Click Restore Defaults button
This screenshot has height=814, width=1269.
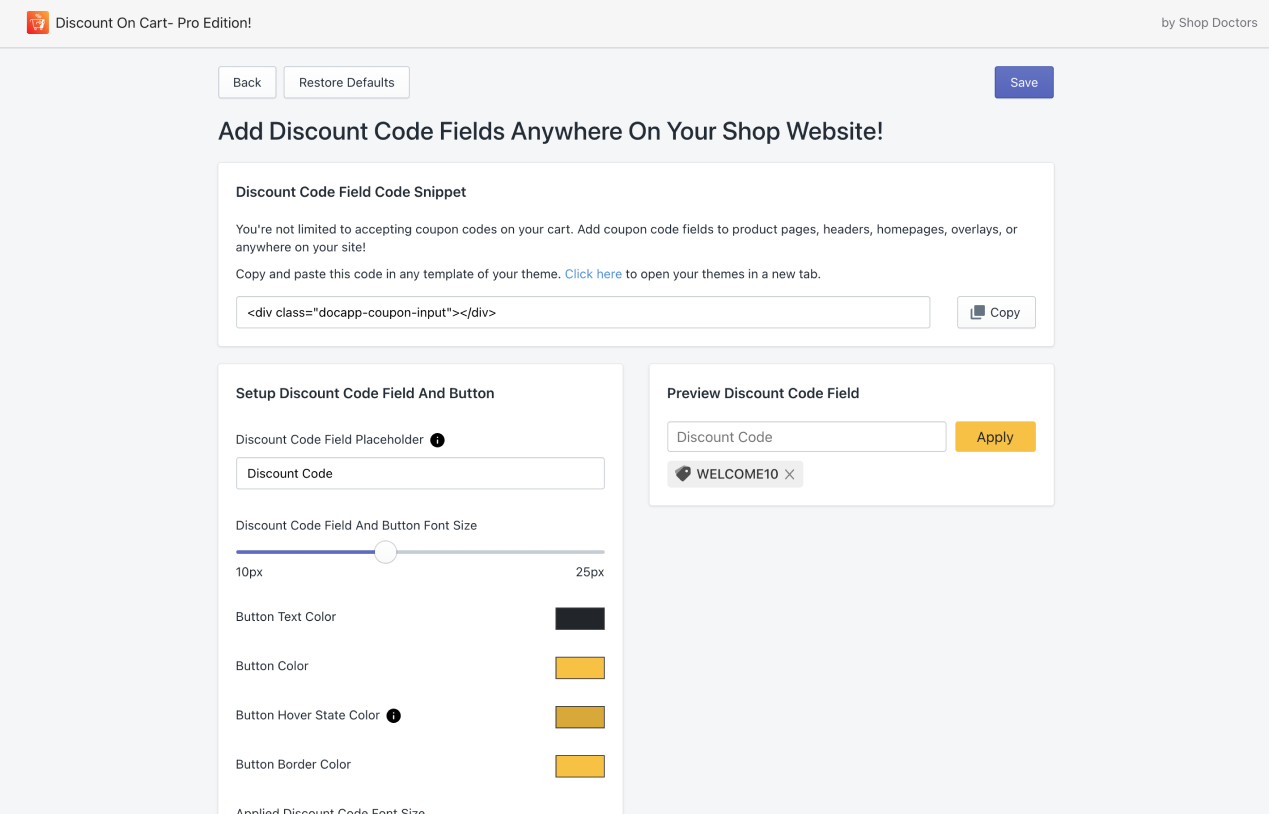click(x=346, y=82)
